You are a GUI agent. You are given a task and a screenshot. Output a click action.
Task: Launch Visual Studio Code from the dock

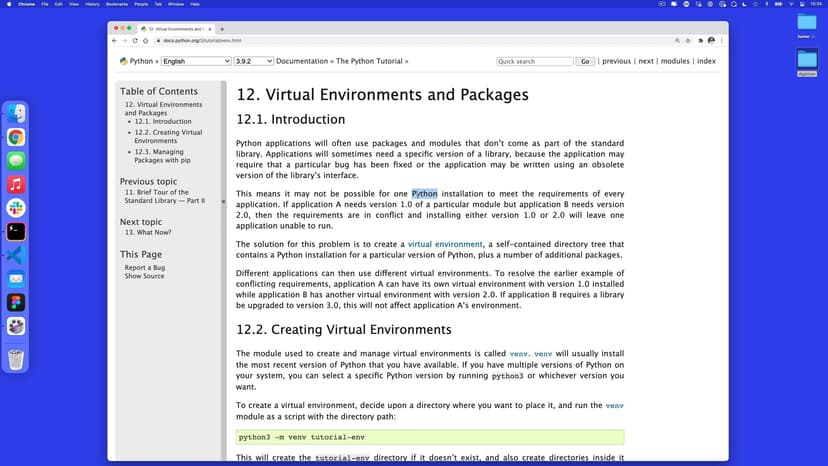16,255
